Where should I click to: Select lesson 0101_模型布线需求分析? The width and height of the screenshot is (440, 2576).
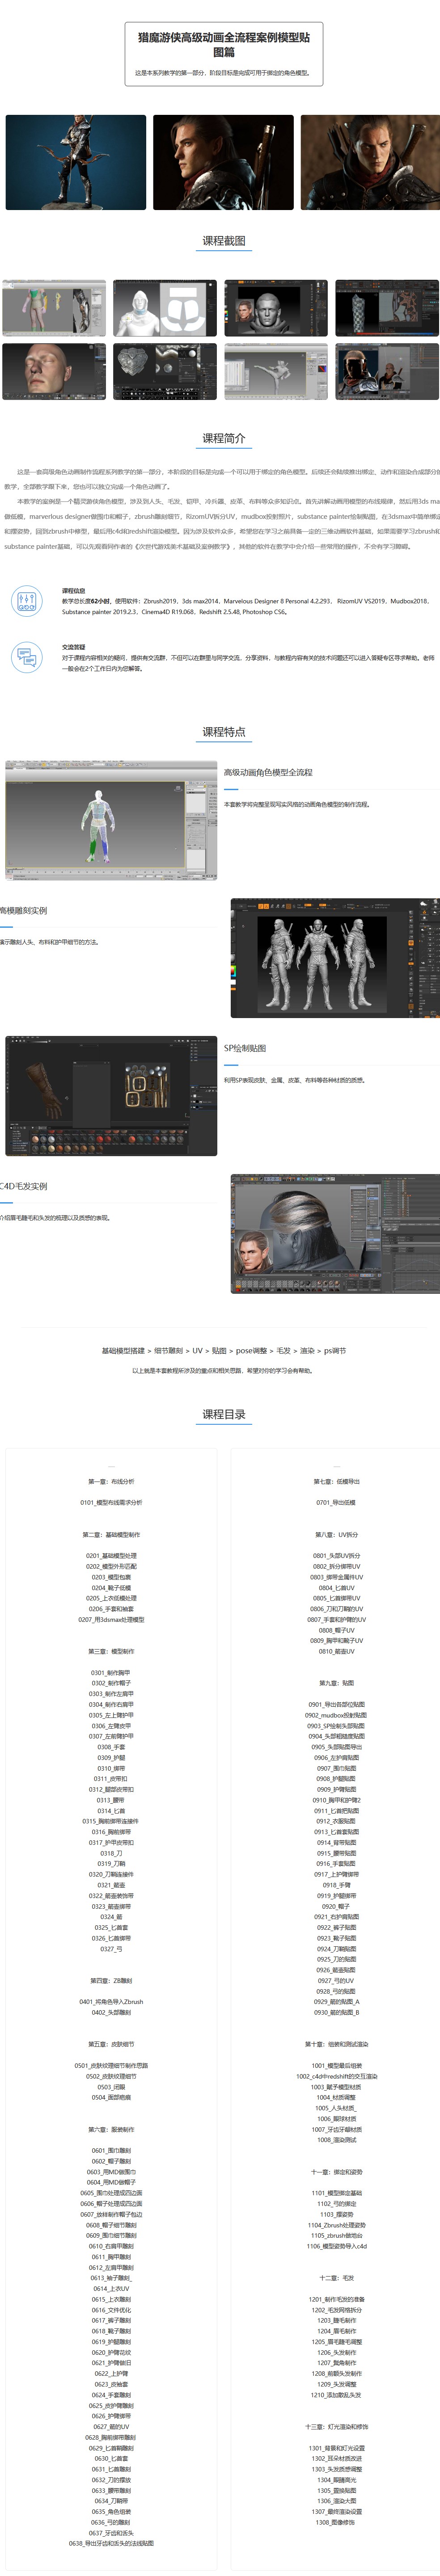111,1502
